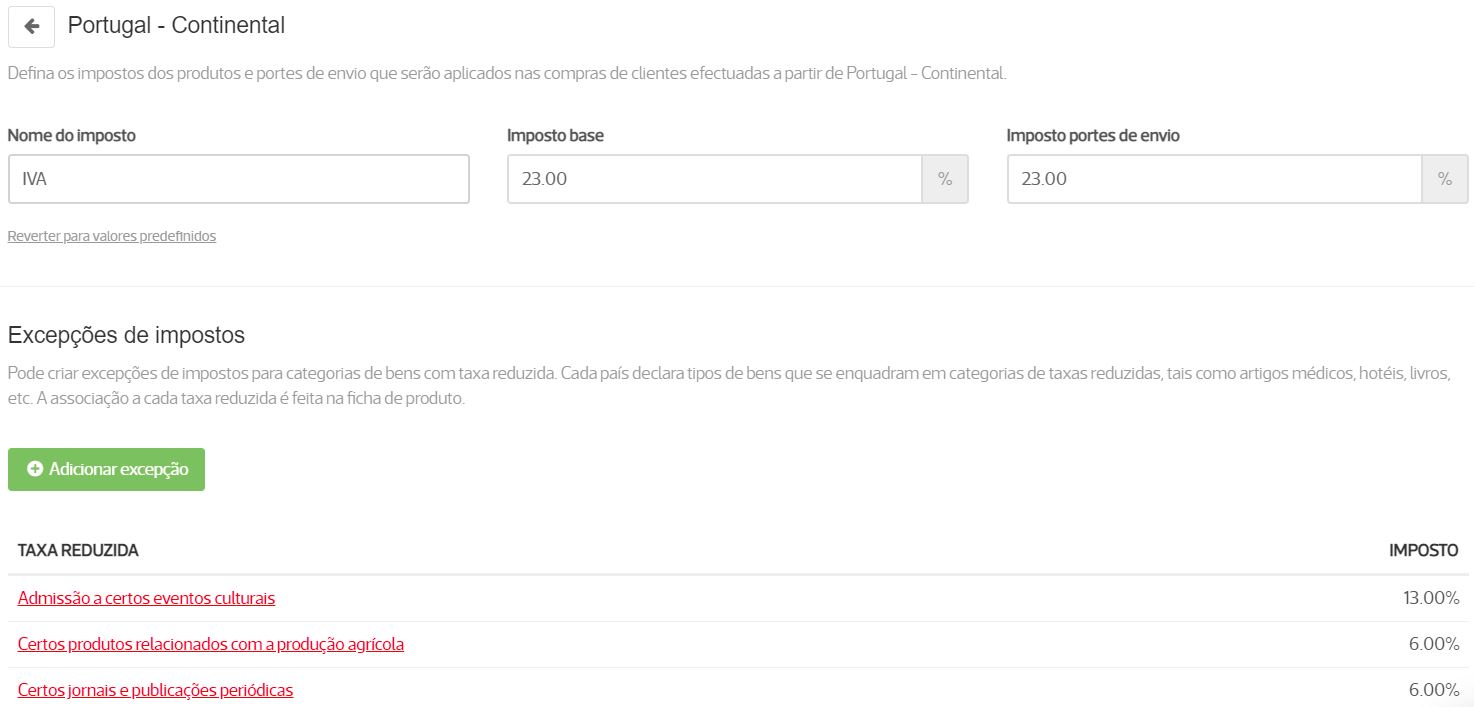Click the 6.00% value for agricultural products

tap(1433, 644)
